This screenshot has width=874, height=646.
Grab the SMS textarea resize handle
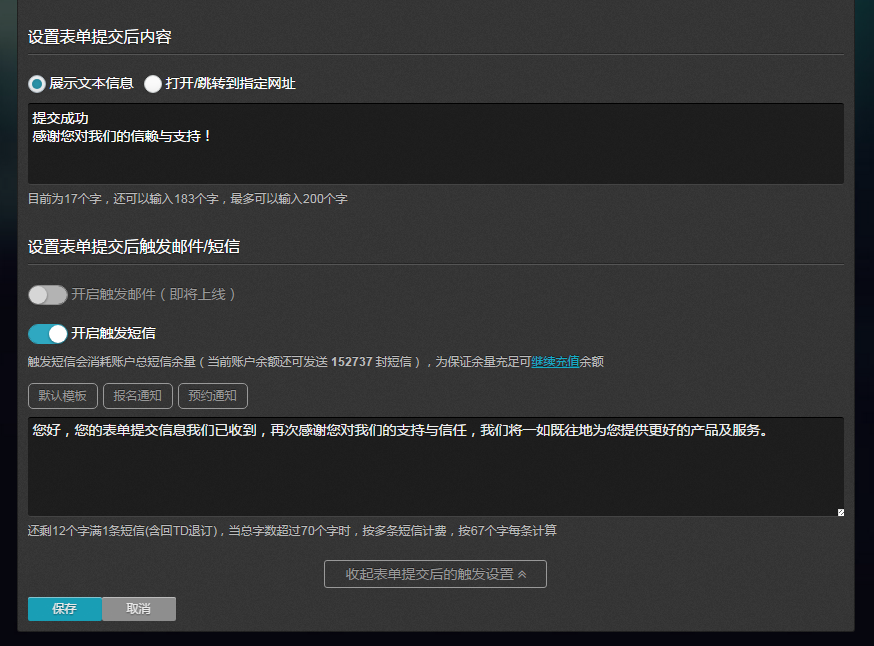[x=841, y=512]
